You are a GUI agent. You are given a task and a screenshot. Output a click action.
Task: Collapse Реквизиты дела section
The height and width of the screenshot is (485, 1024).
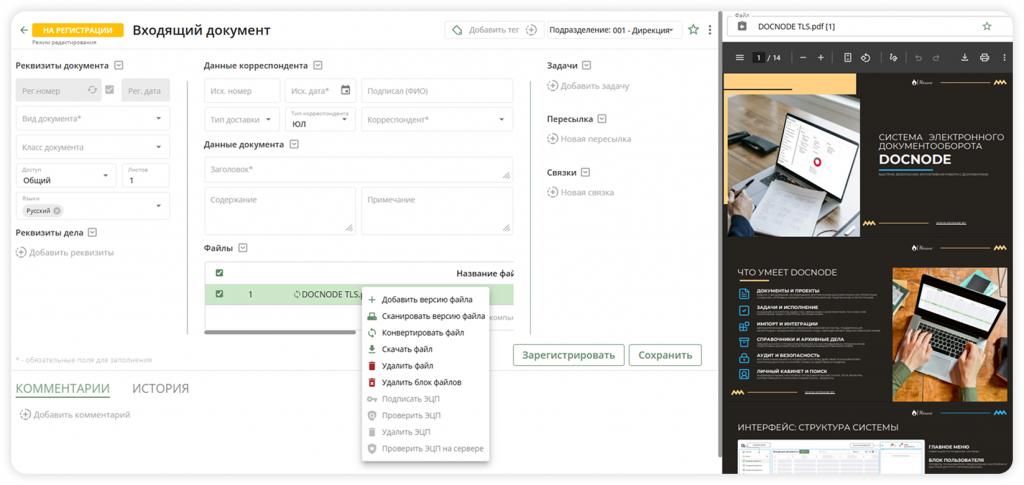92,232
